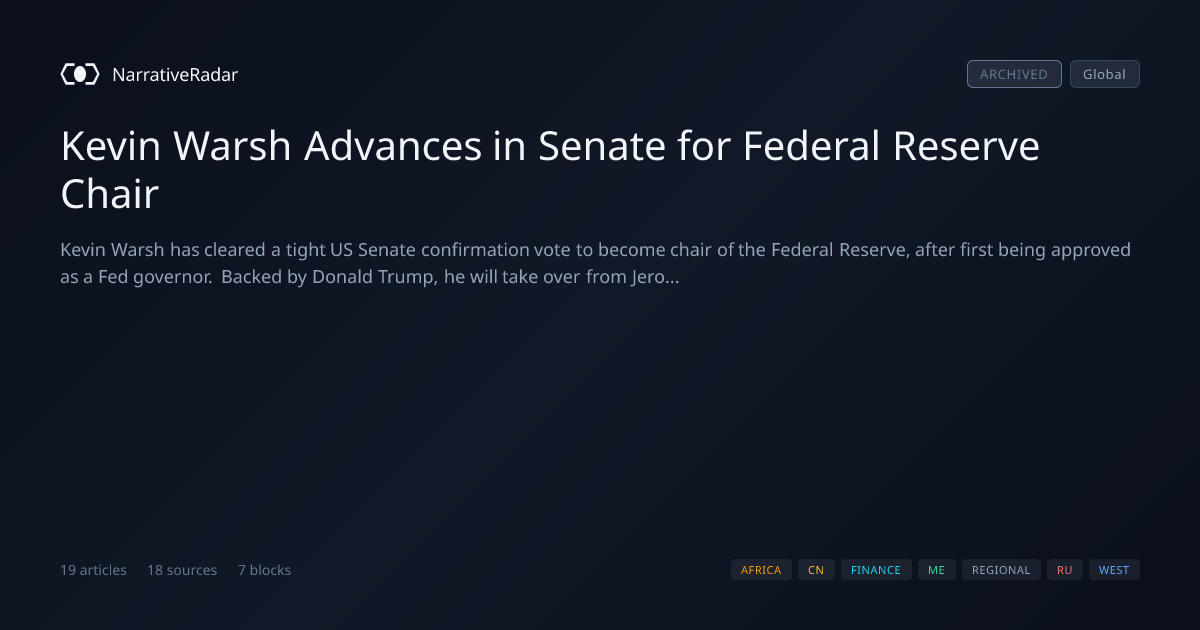
Task: Filter by the FINANCE tag
Action: click(876, 570)
